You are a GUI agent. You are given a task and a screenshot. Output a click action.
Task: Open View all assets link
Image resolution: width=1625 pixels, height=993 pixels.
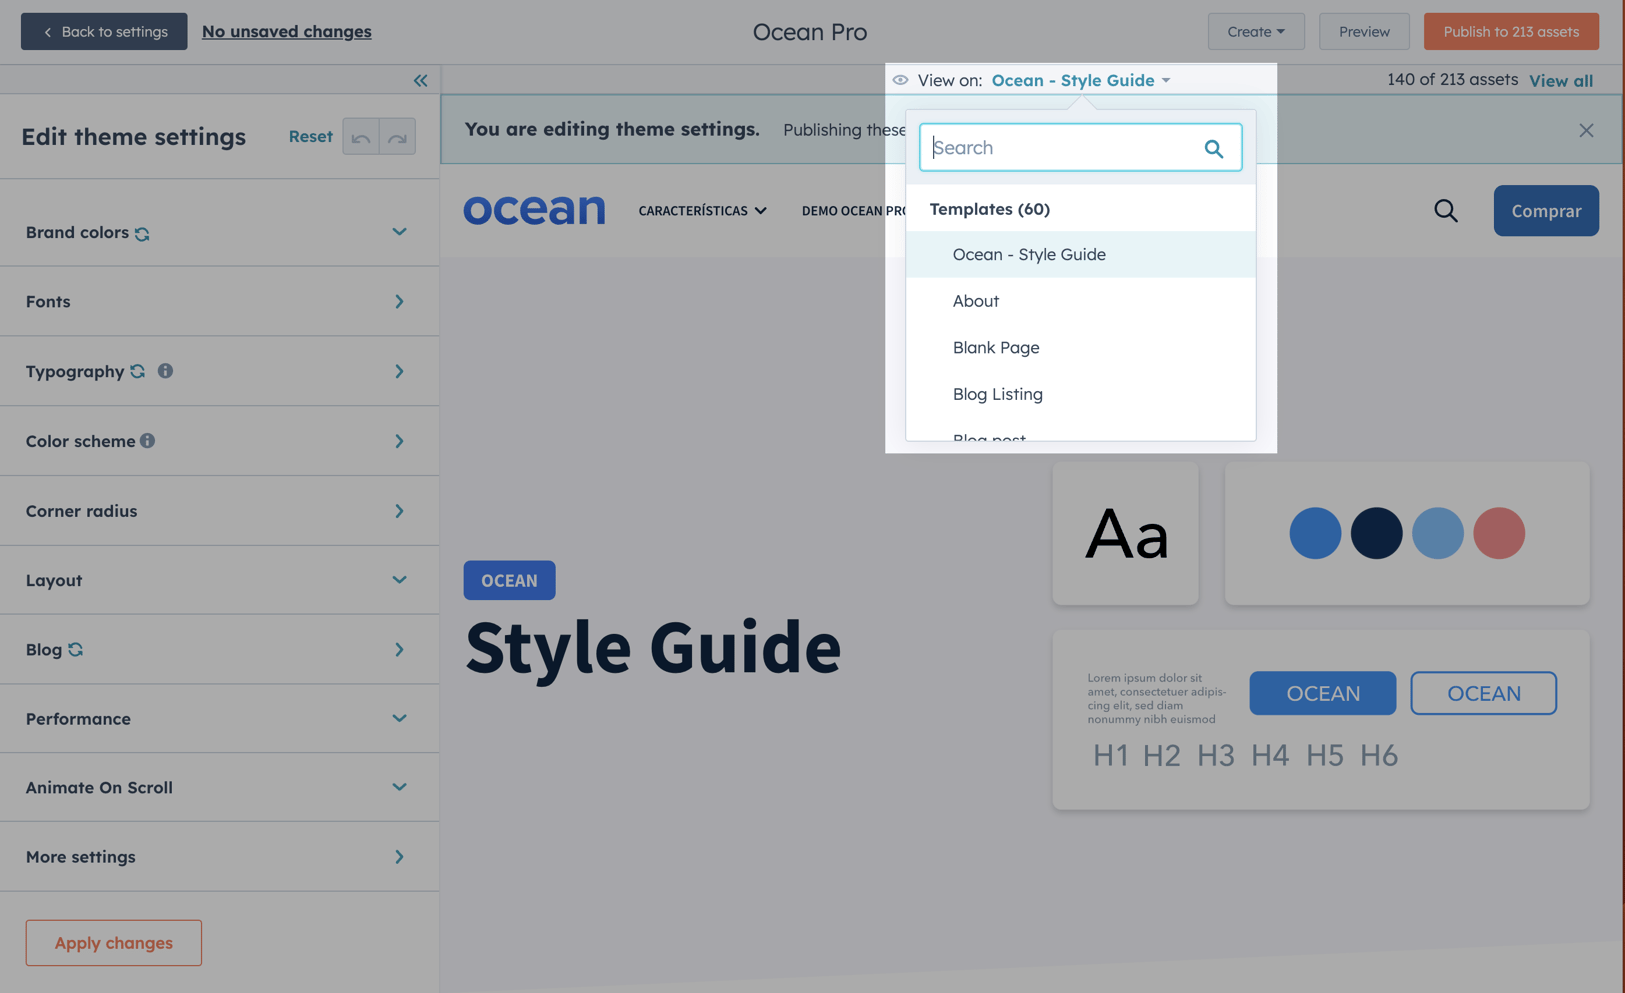1560,80
